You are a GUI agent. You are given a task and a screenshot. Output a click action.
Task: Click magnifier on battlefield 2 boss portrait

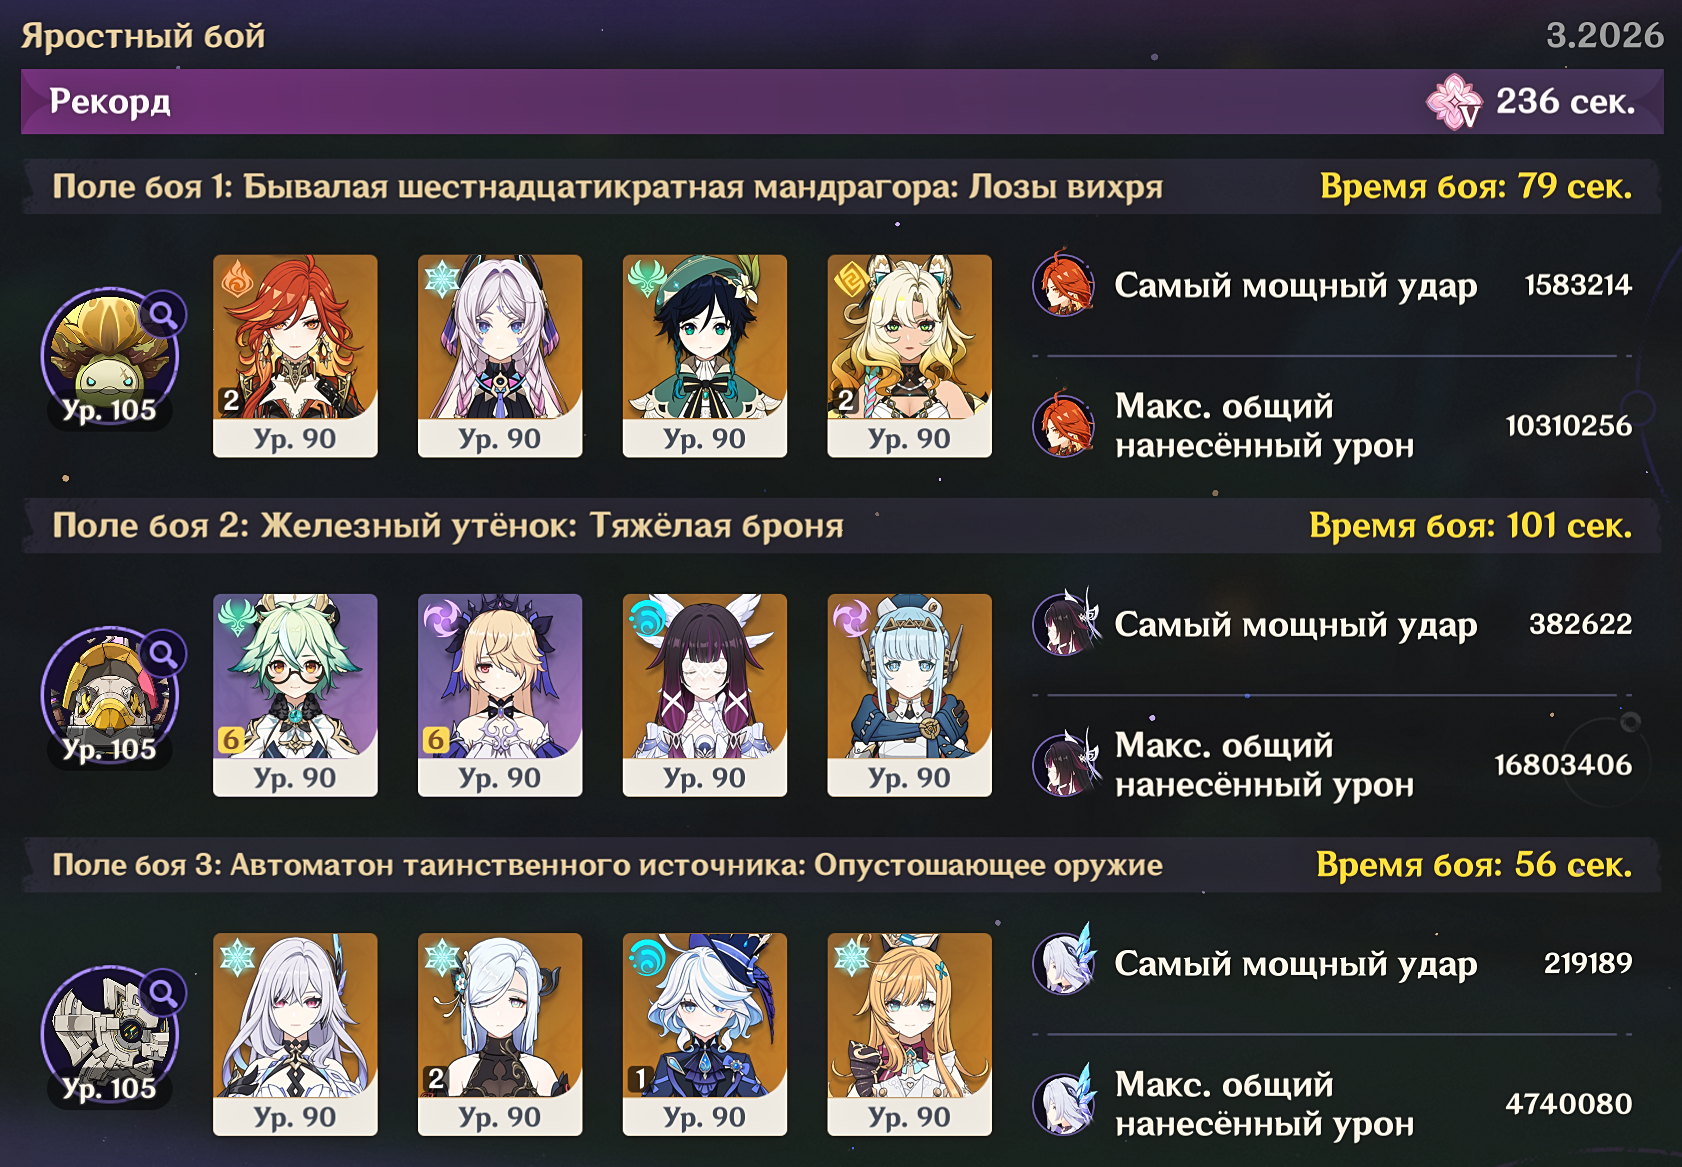163,654
